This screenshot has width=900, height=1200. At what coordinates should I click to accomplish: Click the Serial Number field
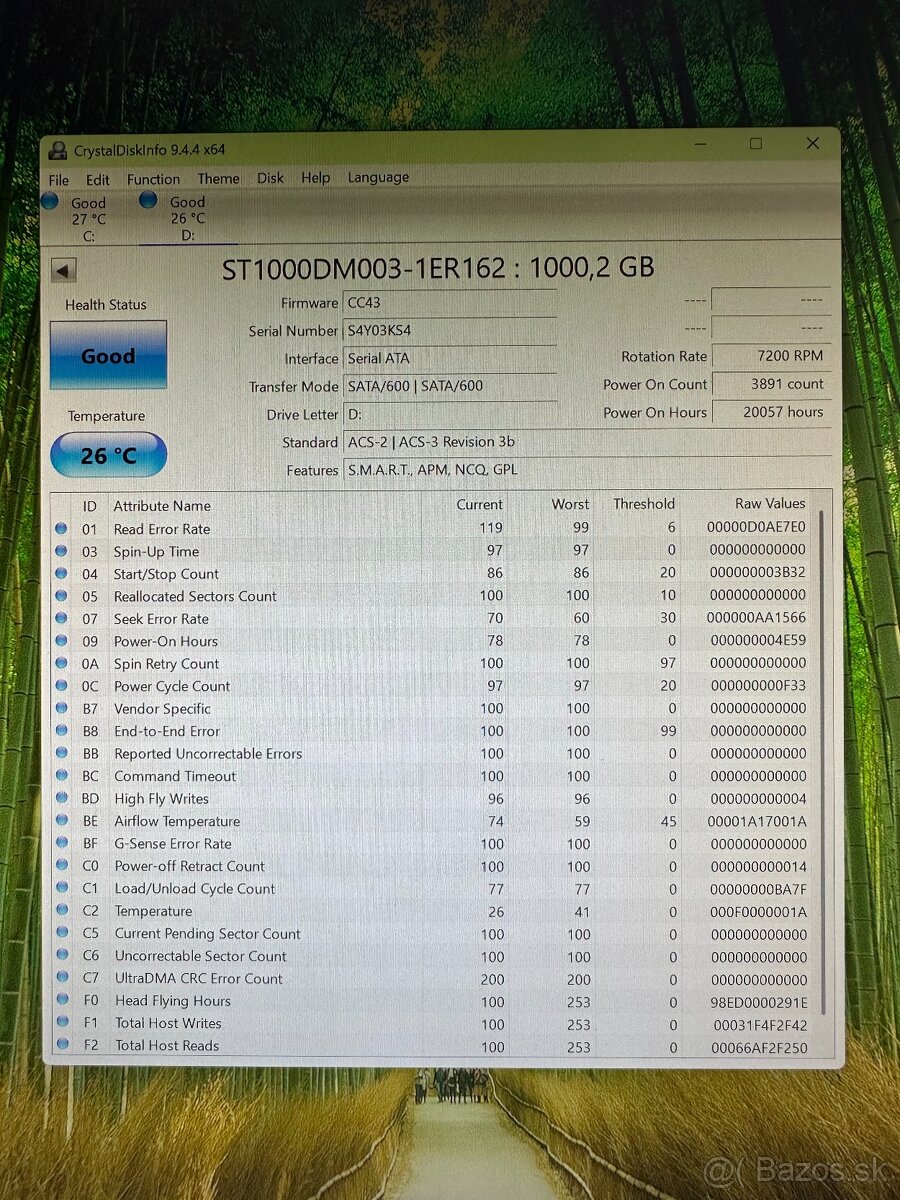coord(450,330)
